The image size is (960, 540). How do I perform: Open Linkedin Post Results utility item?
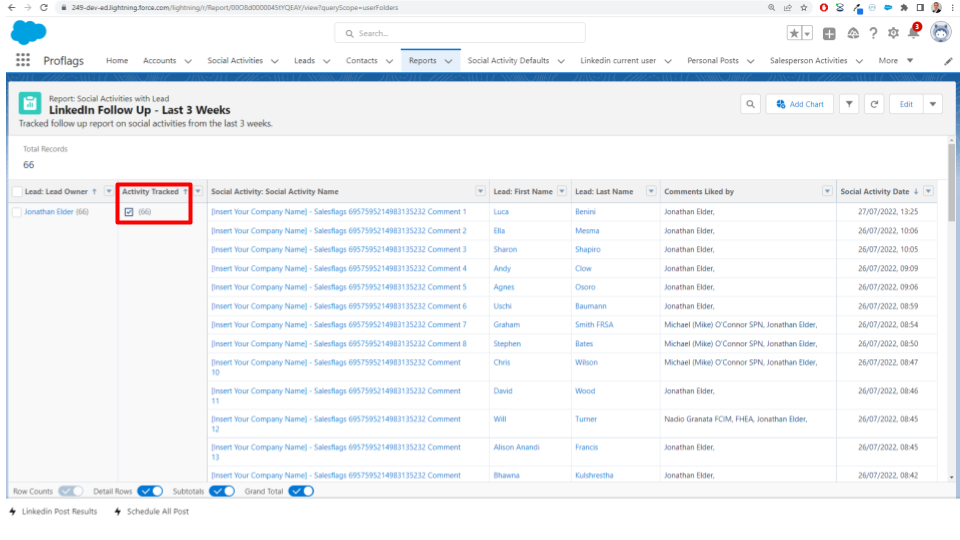pyautogui.click(x=53, y=511)
